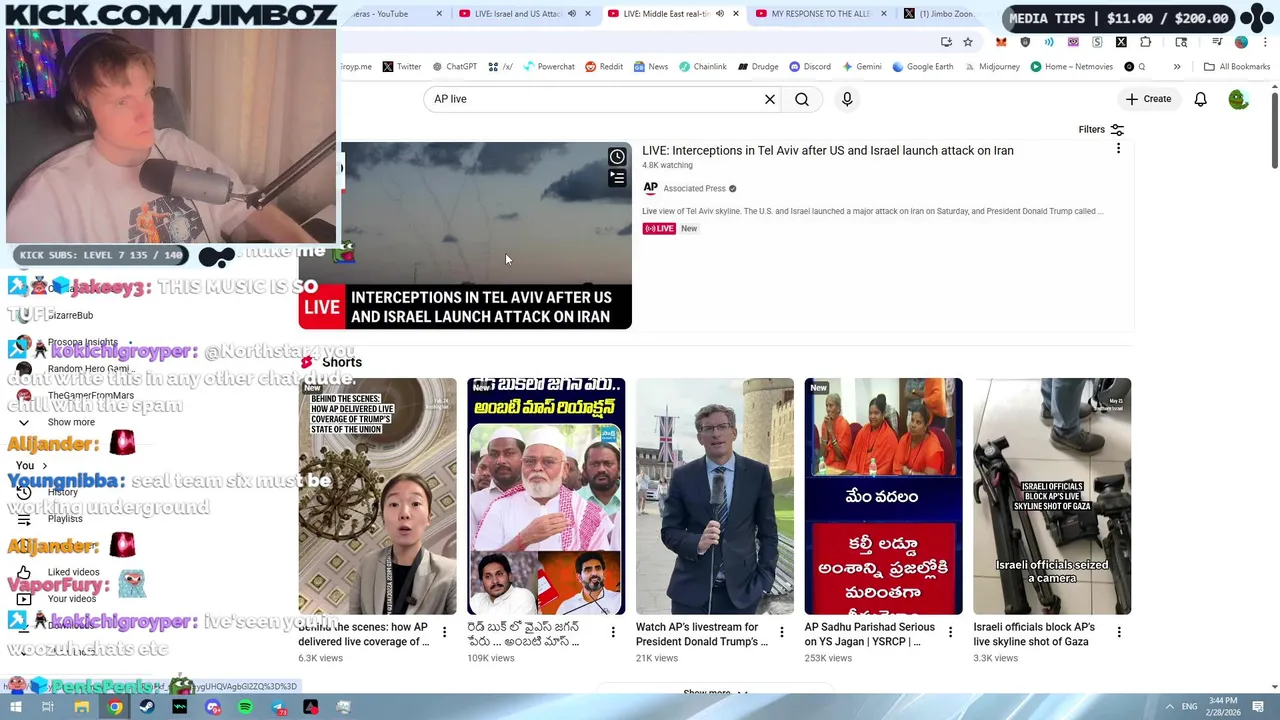Open the News bookmark
Screen dimensions: 1280x720
click(x=650, y=67)
